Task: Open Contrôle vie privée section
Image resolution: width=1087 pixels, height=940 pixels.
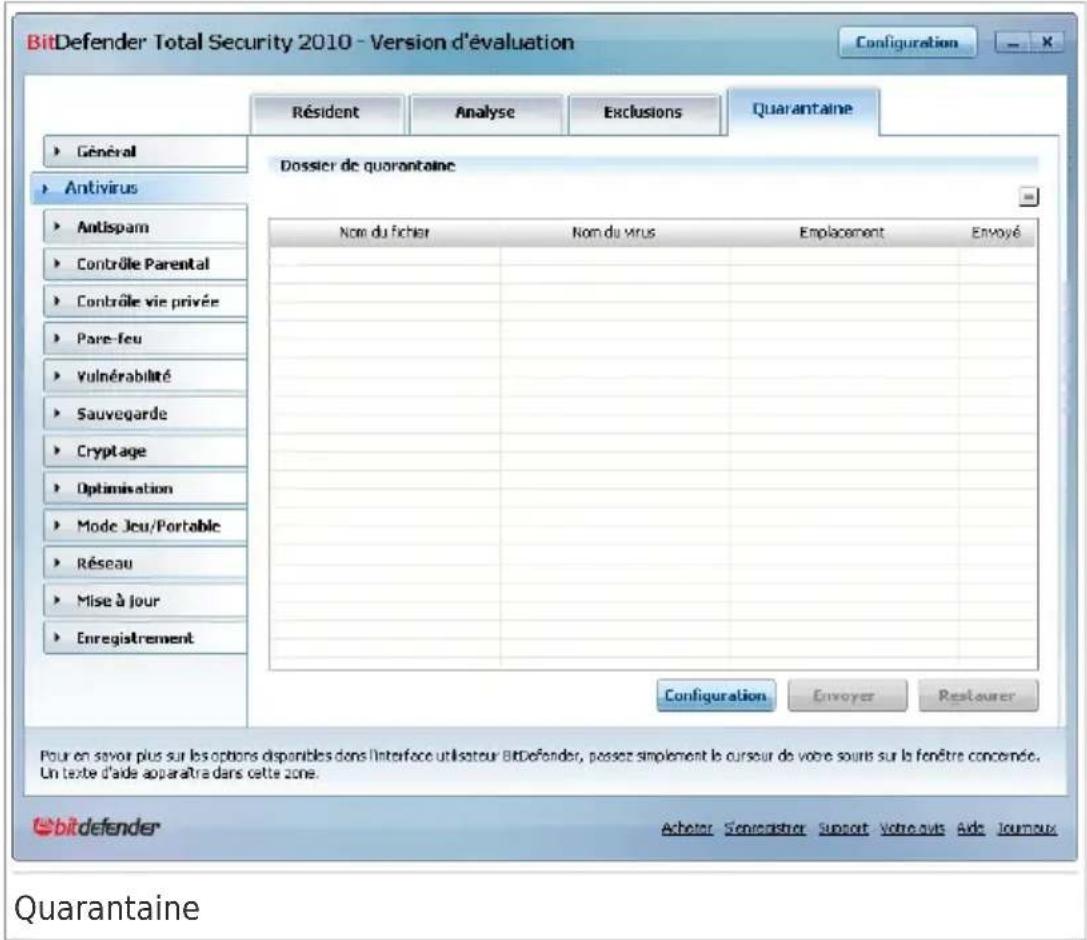Action: tap(145, 302)
